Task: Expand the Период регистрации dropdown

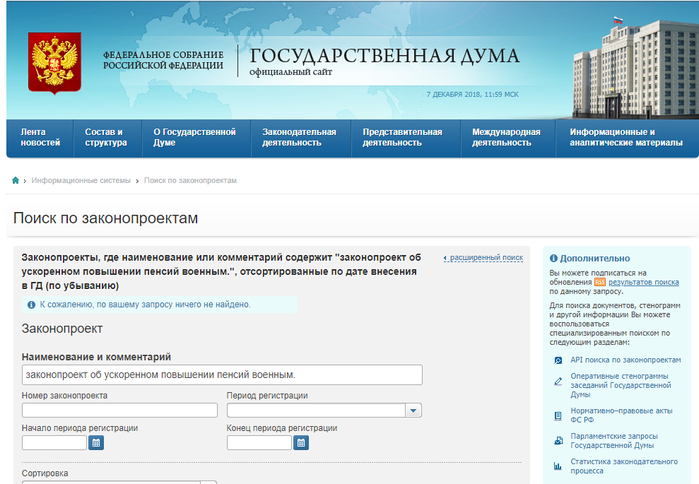Action: pyautogui.click(x=413, y=410)
